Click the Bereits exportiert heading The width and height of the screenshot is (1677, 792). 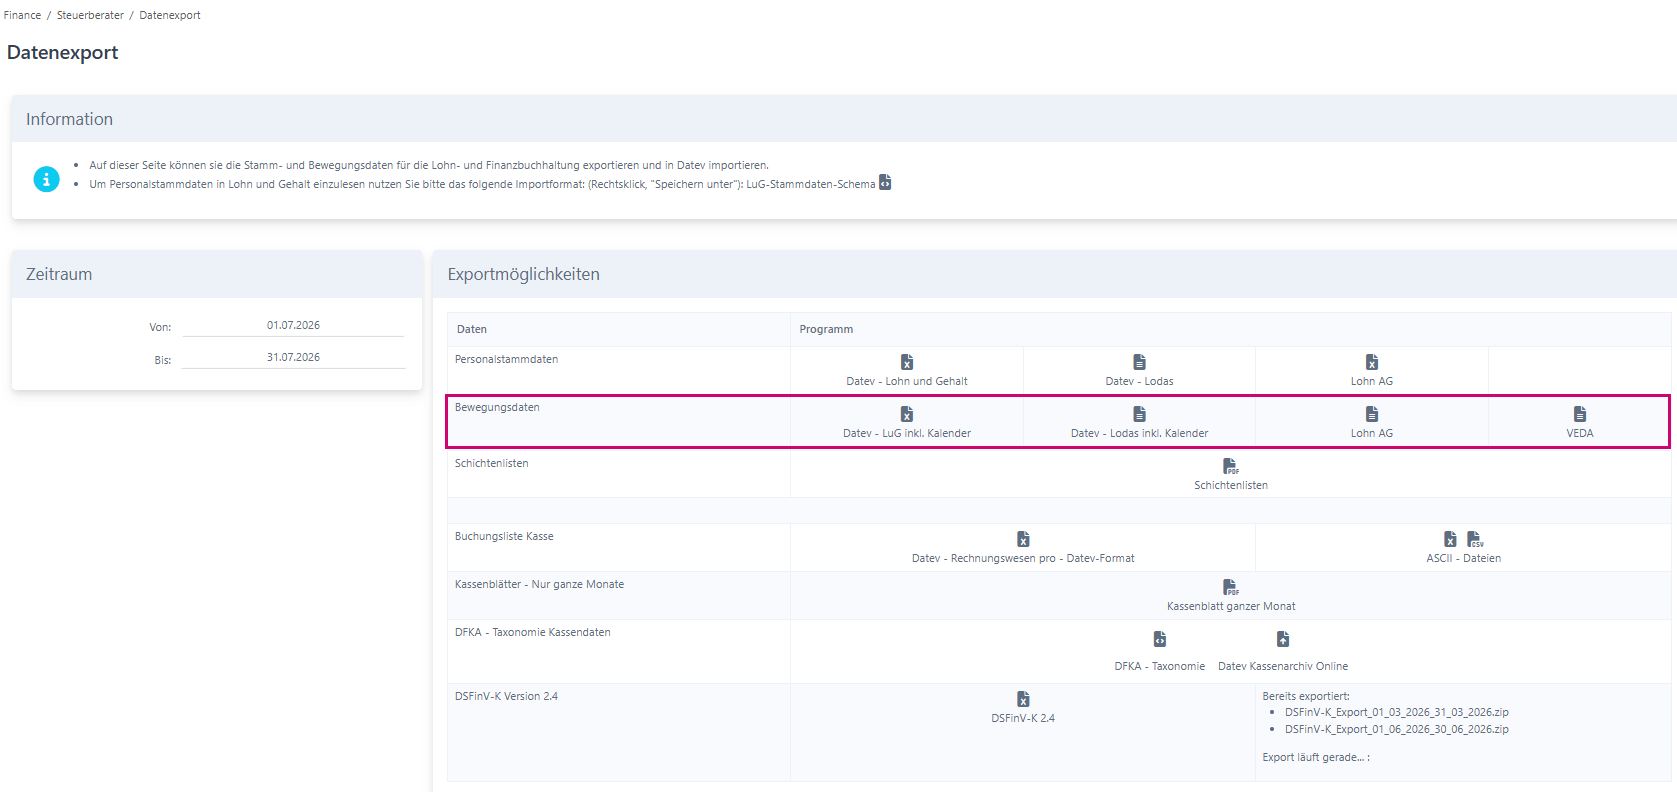click(x=1306, y=696)
